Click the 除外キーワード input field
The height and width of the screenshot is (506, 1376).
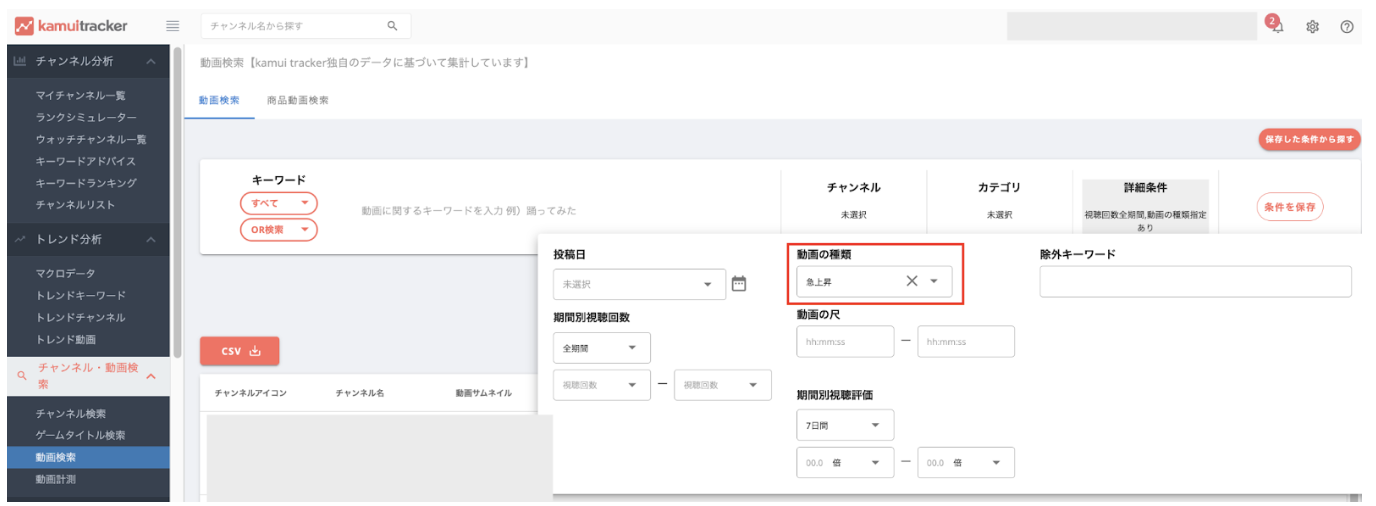pyautogui.click(x=1195, y=282)
